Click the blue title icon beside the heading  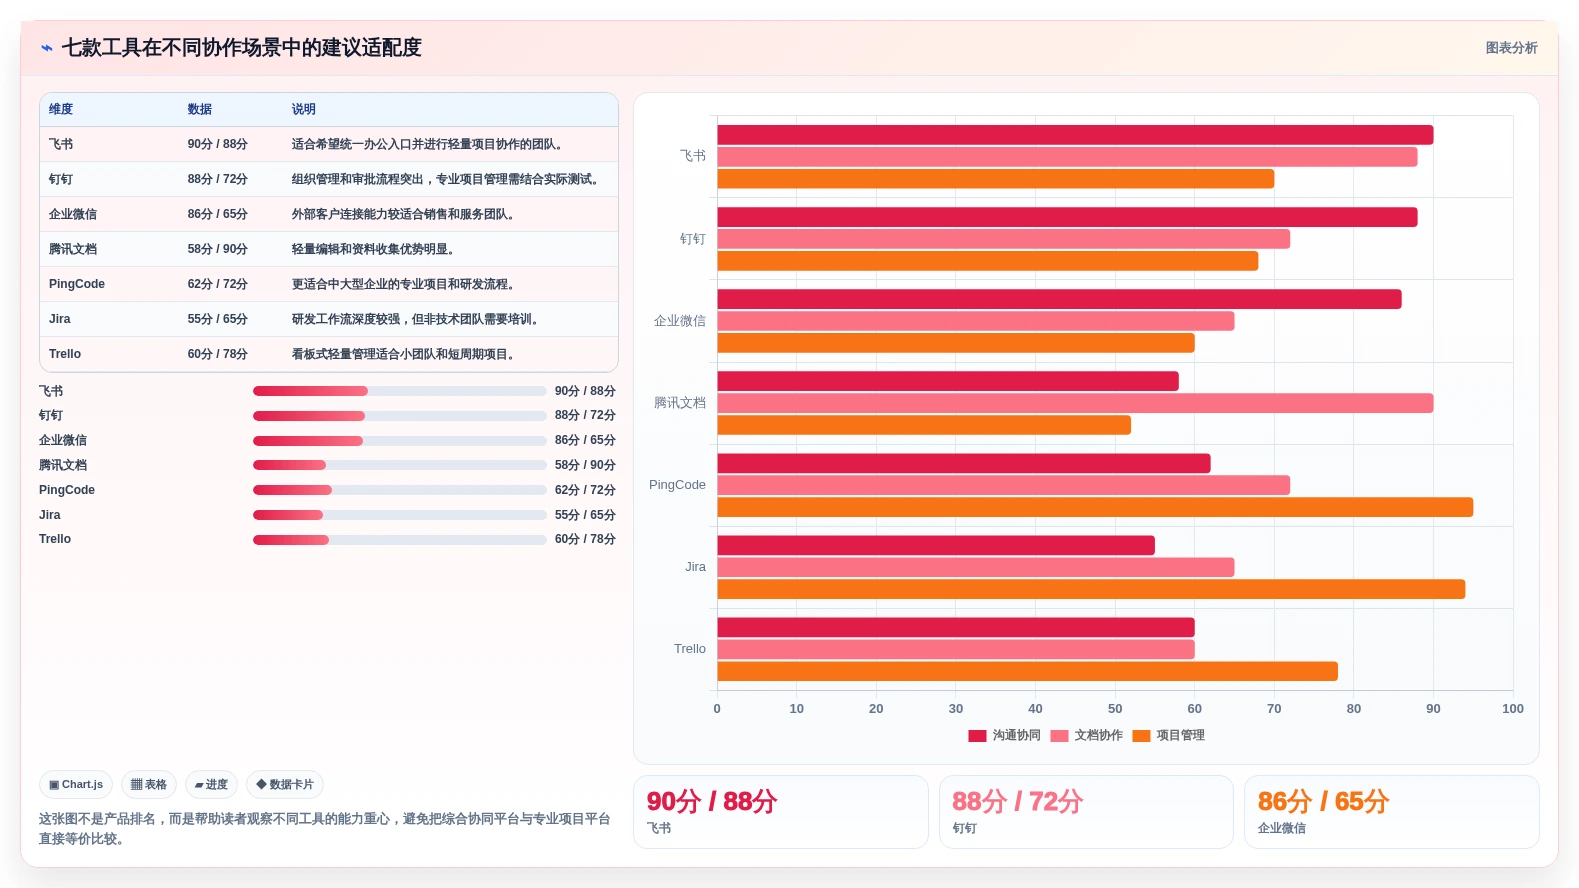coord(47,48)
